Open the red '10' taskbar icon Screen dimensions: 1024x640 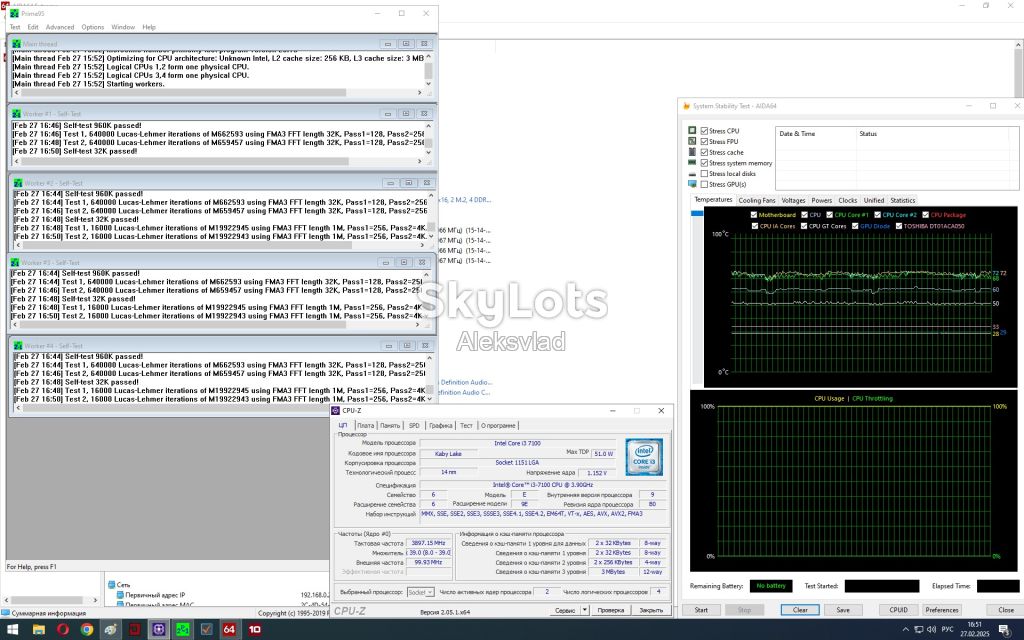click(254, 630)
